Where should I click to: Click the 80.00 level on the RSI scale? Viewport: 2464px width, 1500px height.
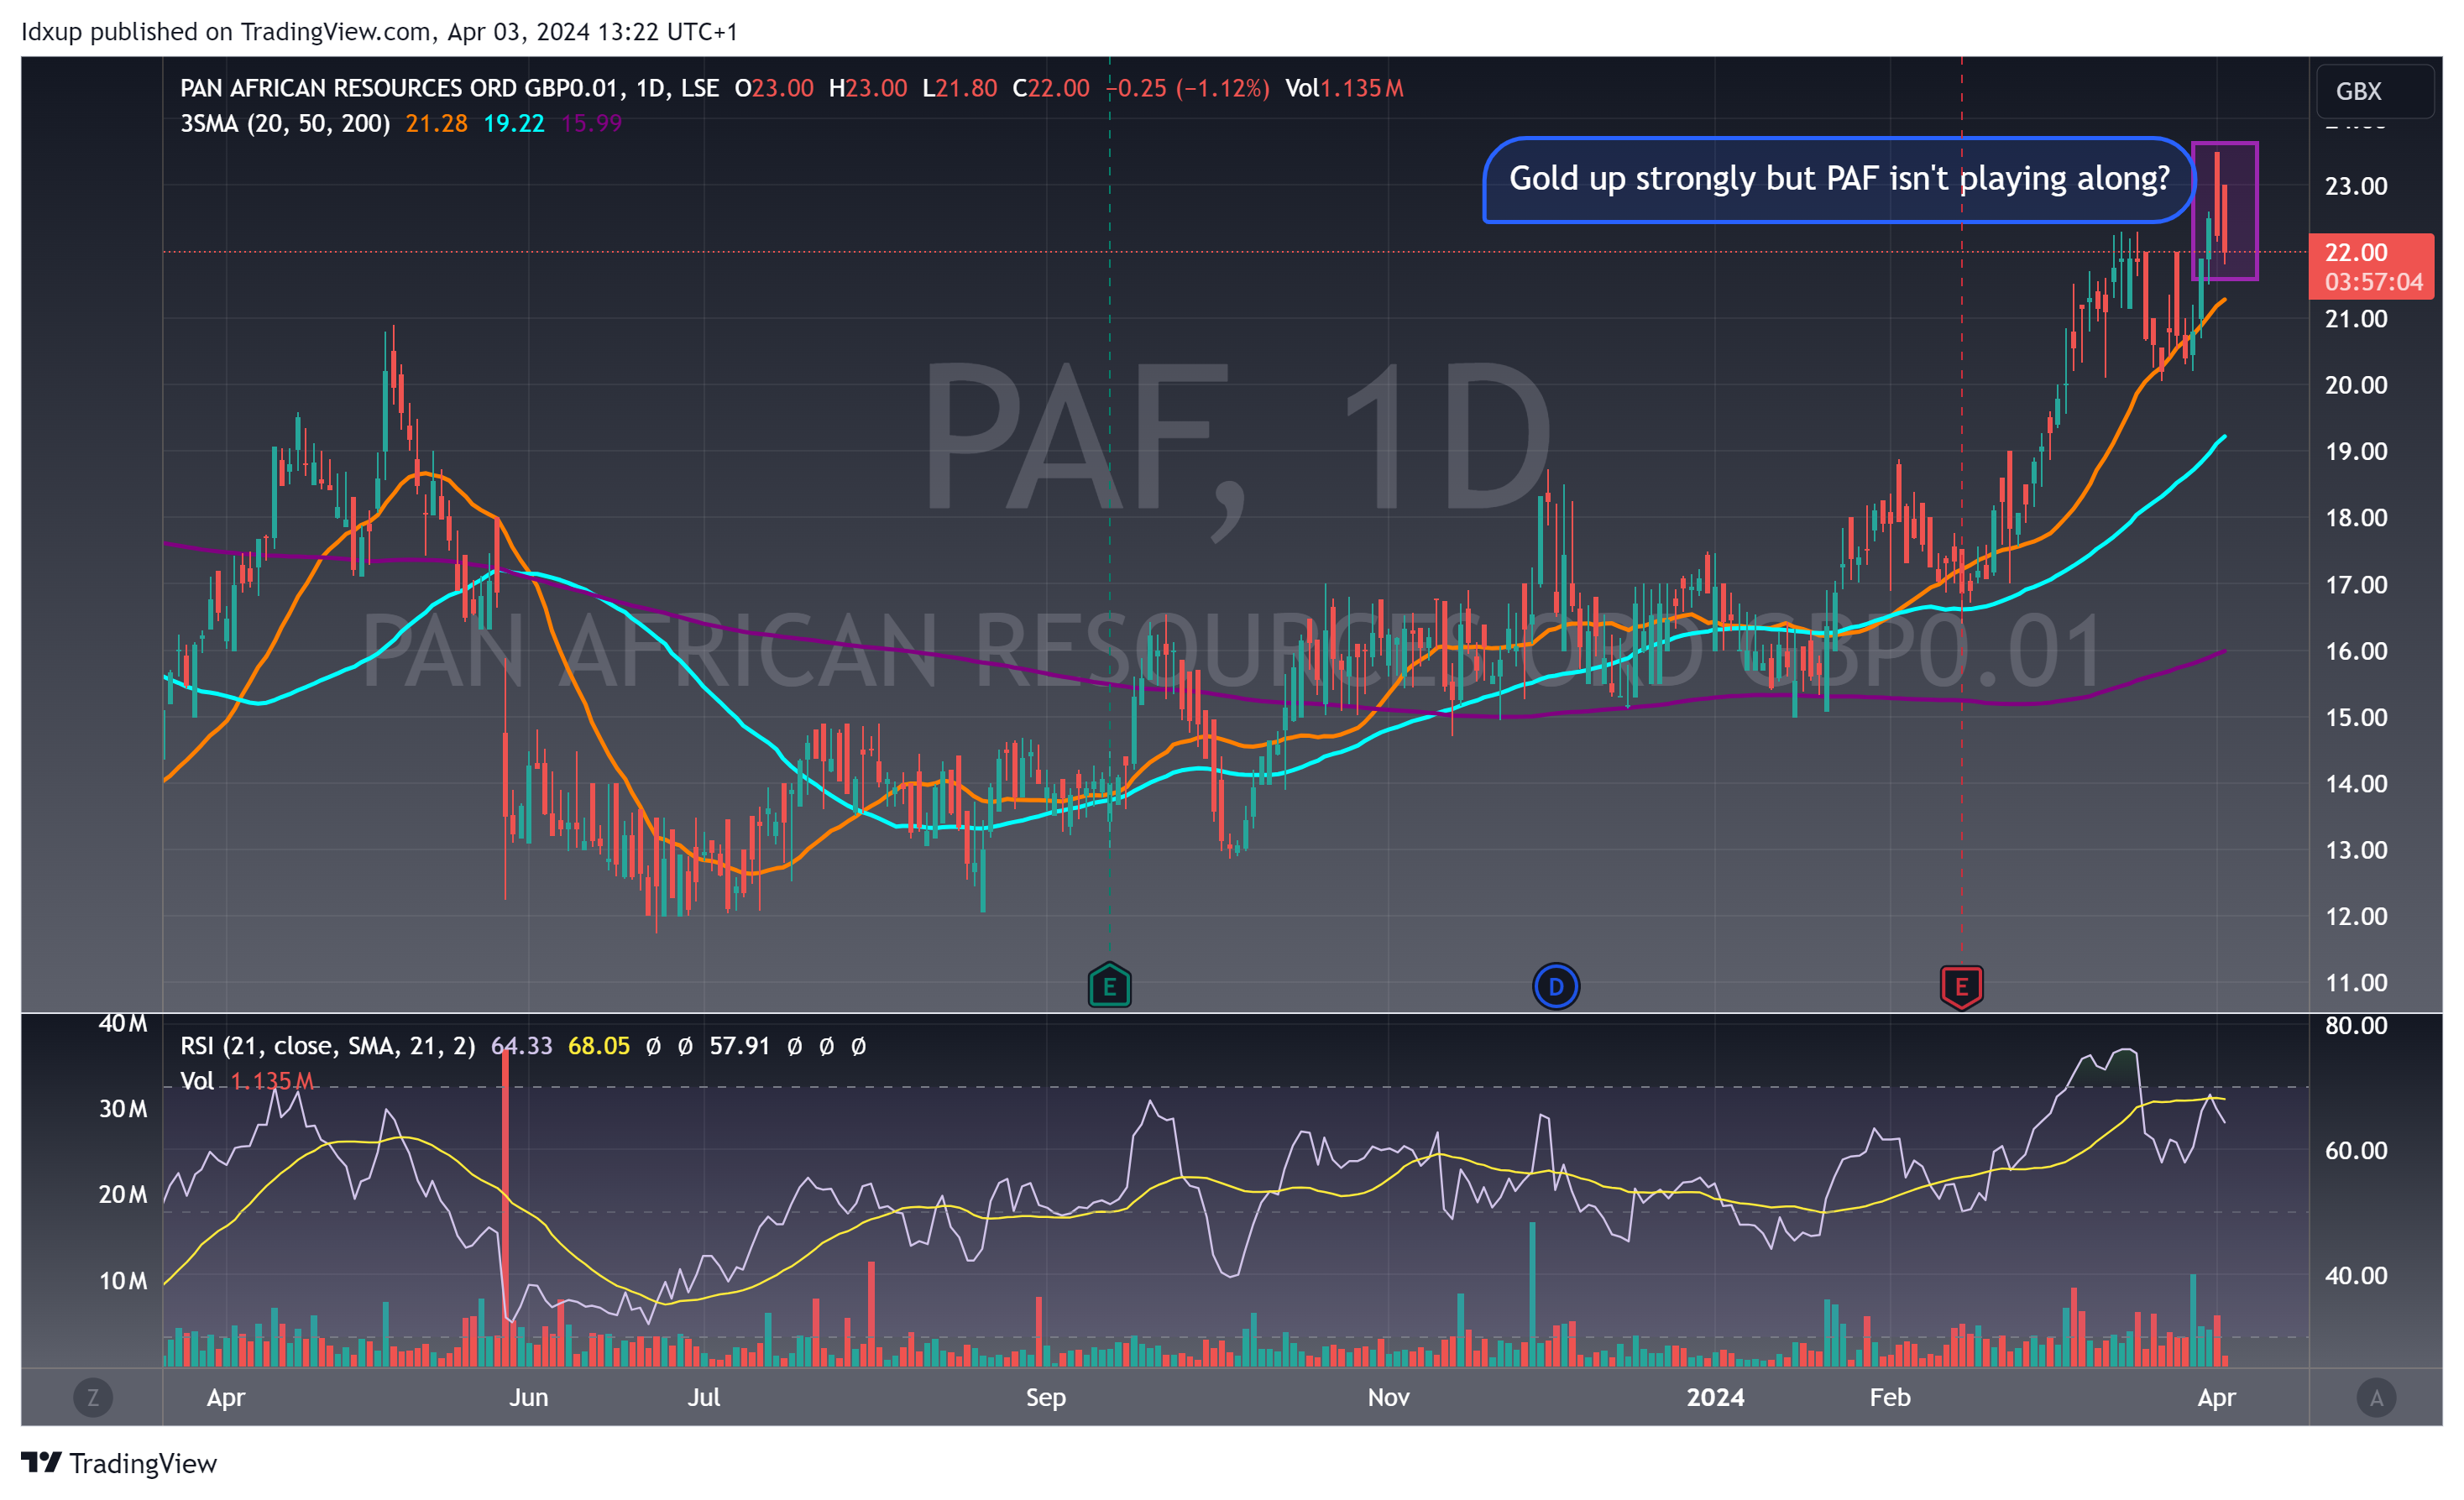[2356, 1025]
